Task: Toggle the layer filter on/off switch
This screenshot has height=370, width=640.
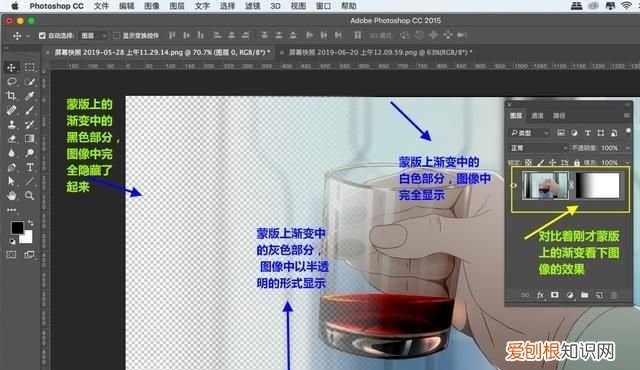Action: click(628, 132)
